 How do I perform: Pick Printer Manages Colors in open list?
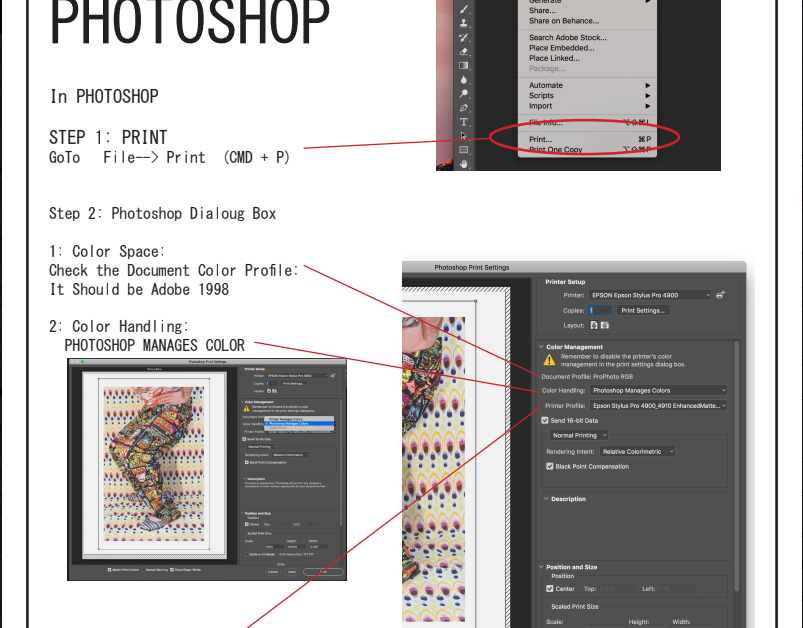[299, 419]
